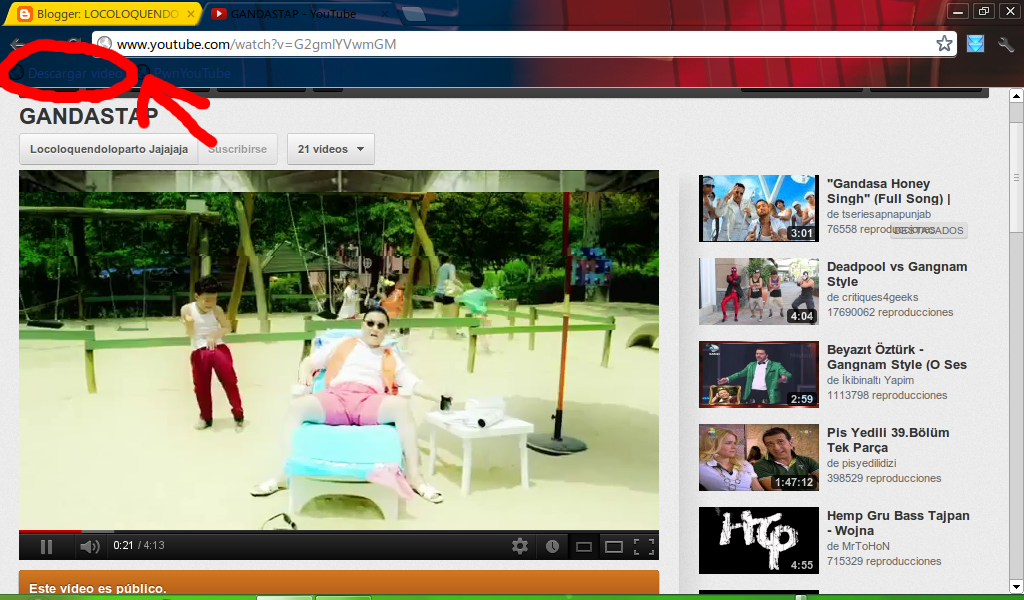This screenshot has height=600, width=1024.
Task: Click 'de MrToHoN' uploader text
Action: point(858,546)
